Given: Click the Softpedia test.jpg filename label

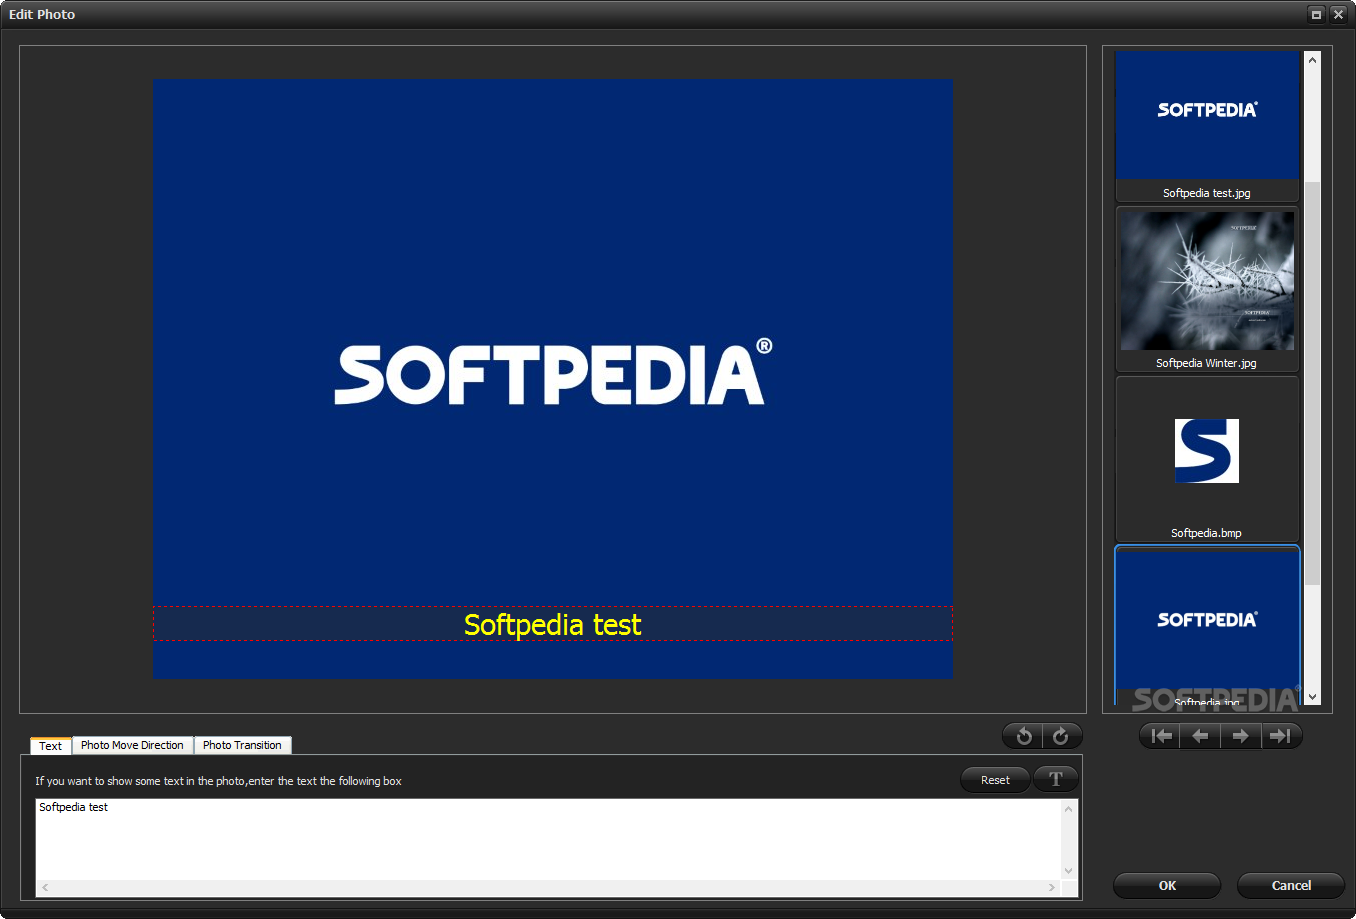Looking at the screenshot, I should point(1206,193).
